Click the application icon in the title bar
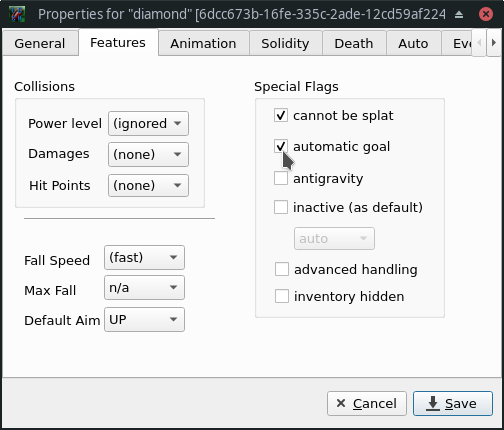The image size is (504, 430). (x=17, y=14)
